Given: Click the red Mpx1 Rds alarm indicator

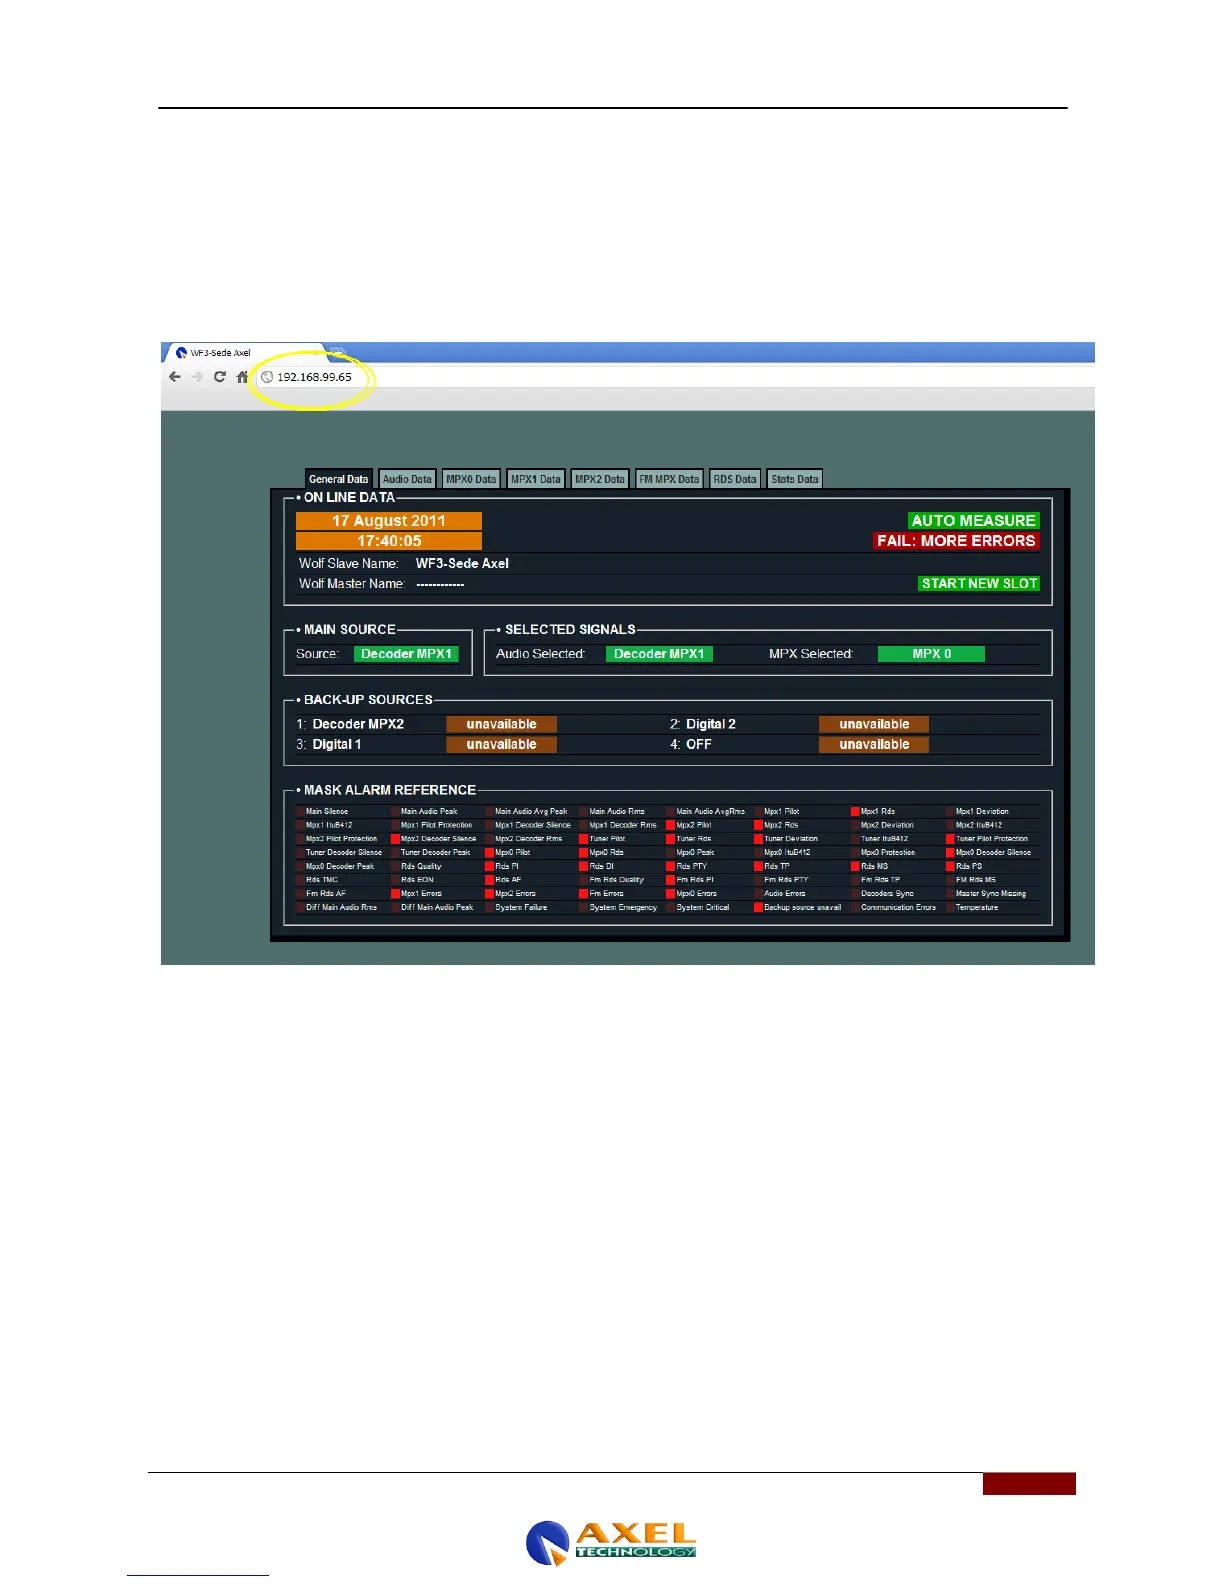Looking at the screenshot, I should (x=855, y=812).
